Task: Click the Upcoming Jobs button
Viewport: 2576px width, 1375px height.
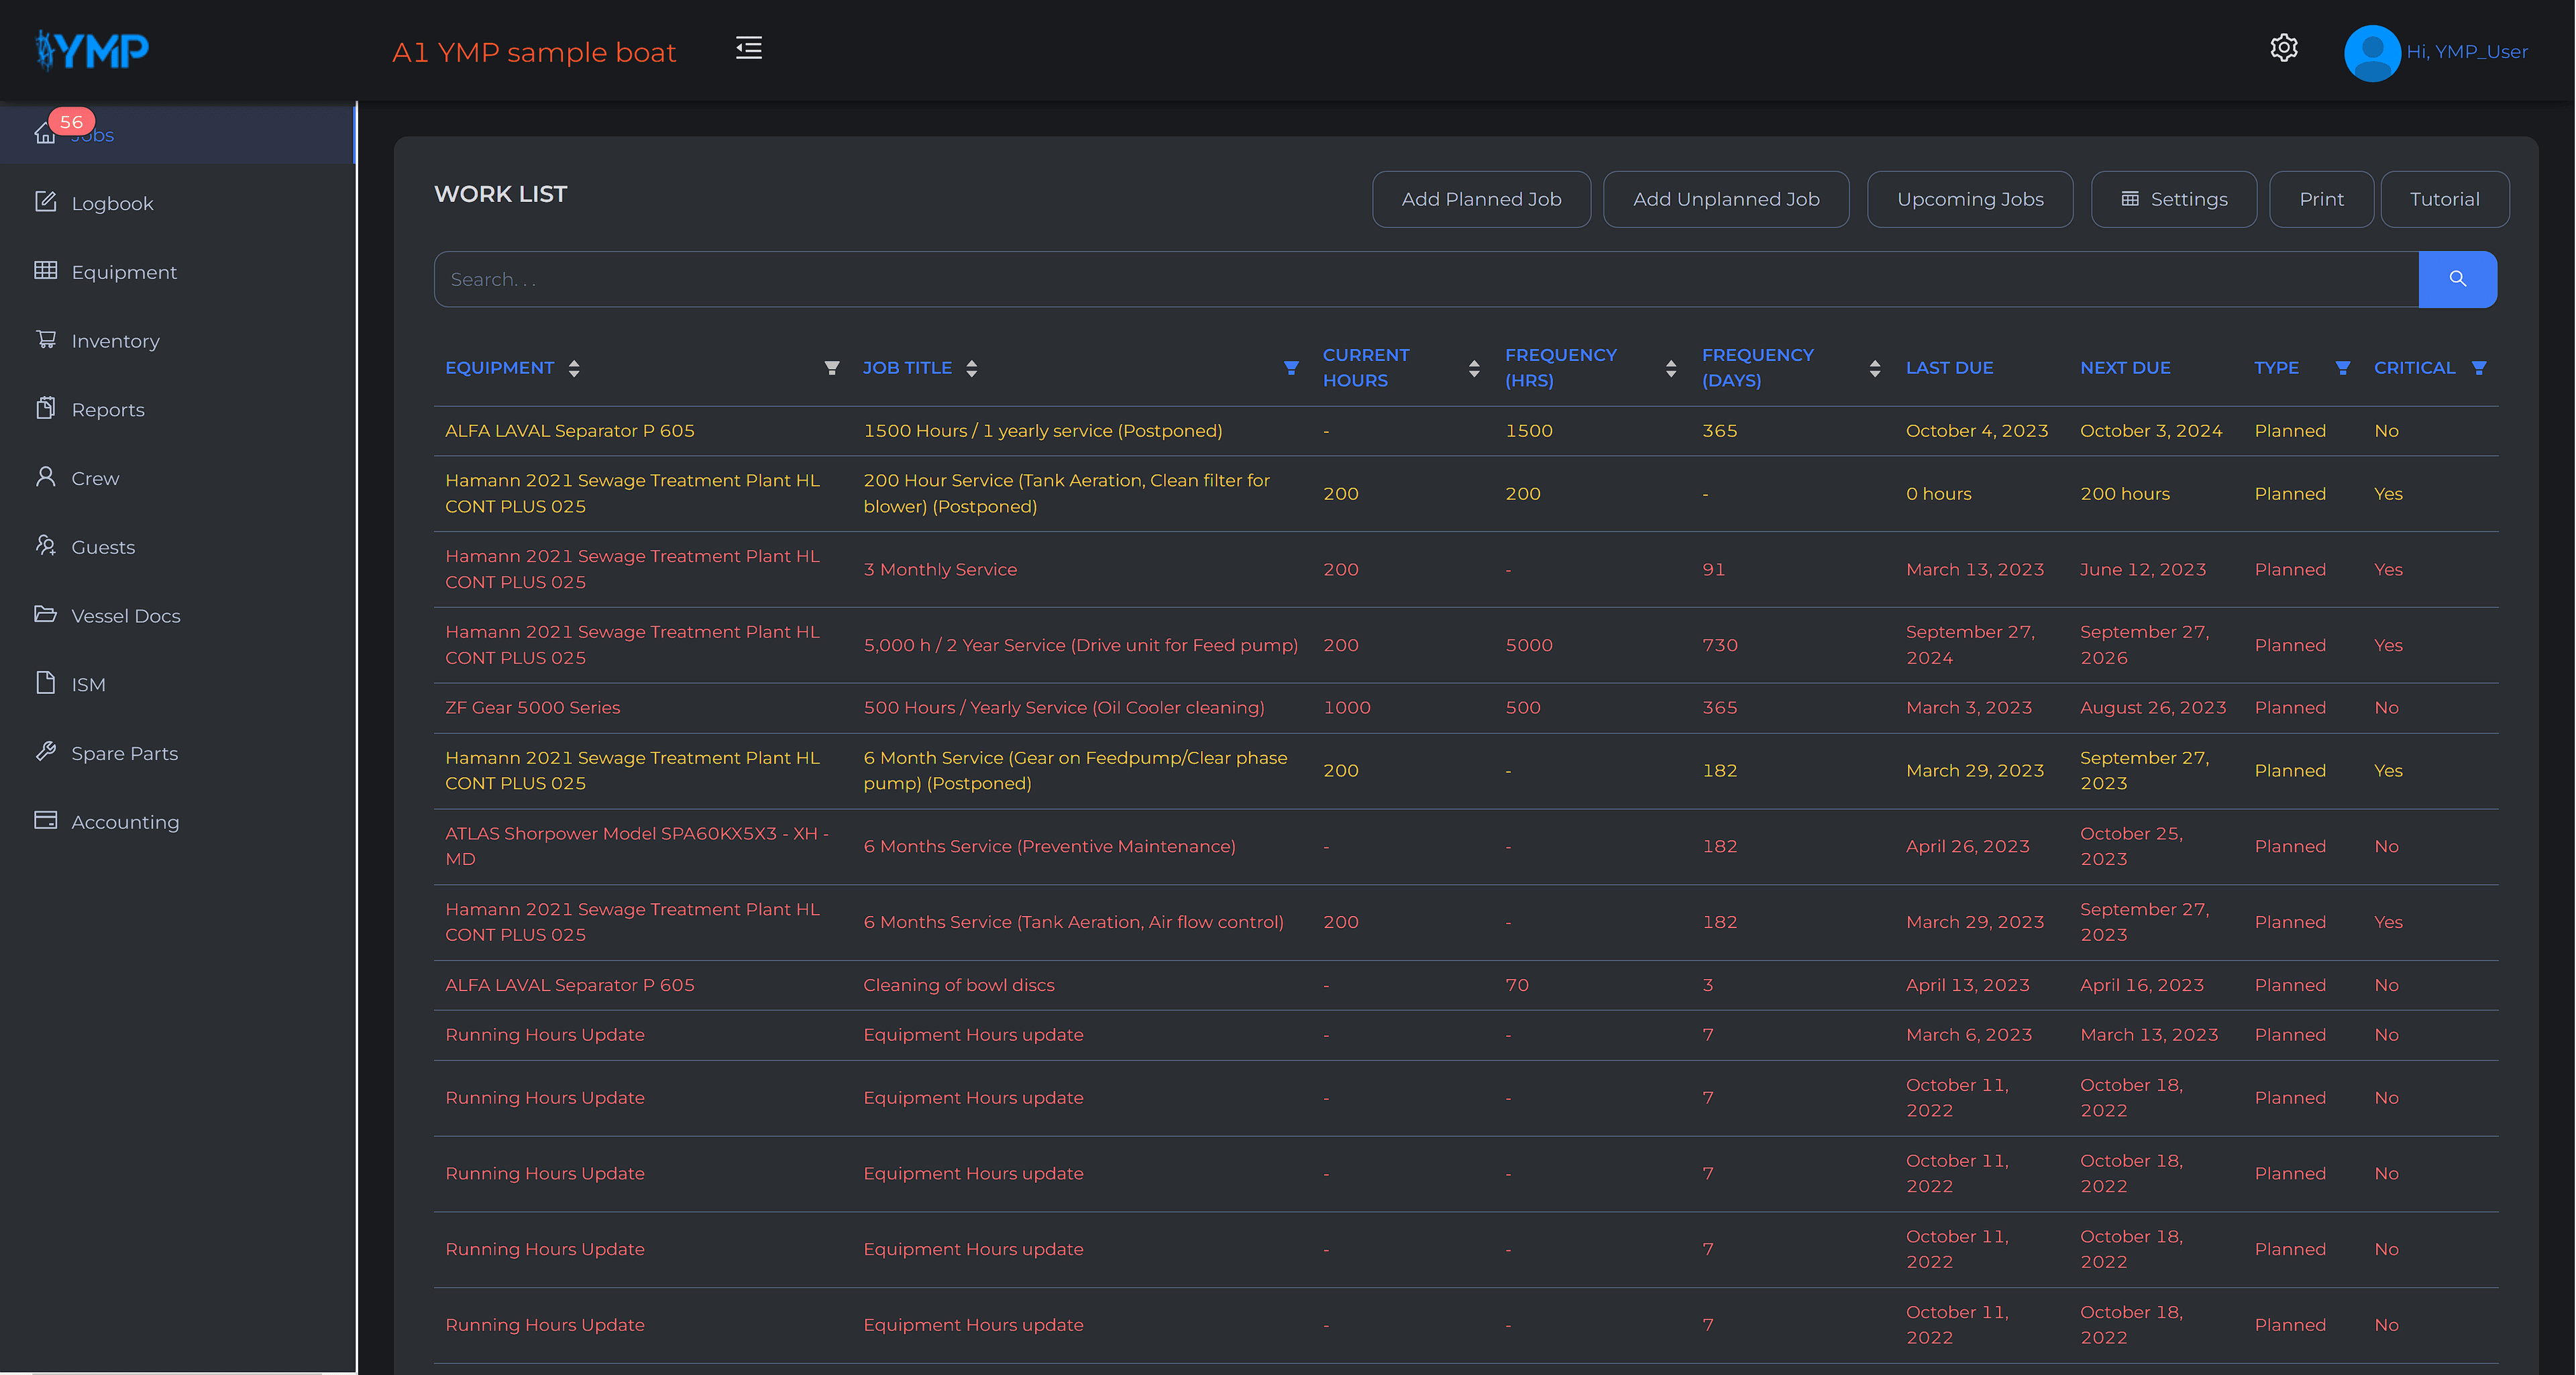Action: click(1970, 199)
